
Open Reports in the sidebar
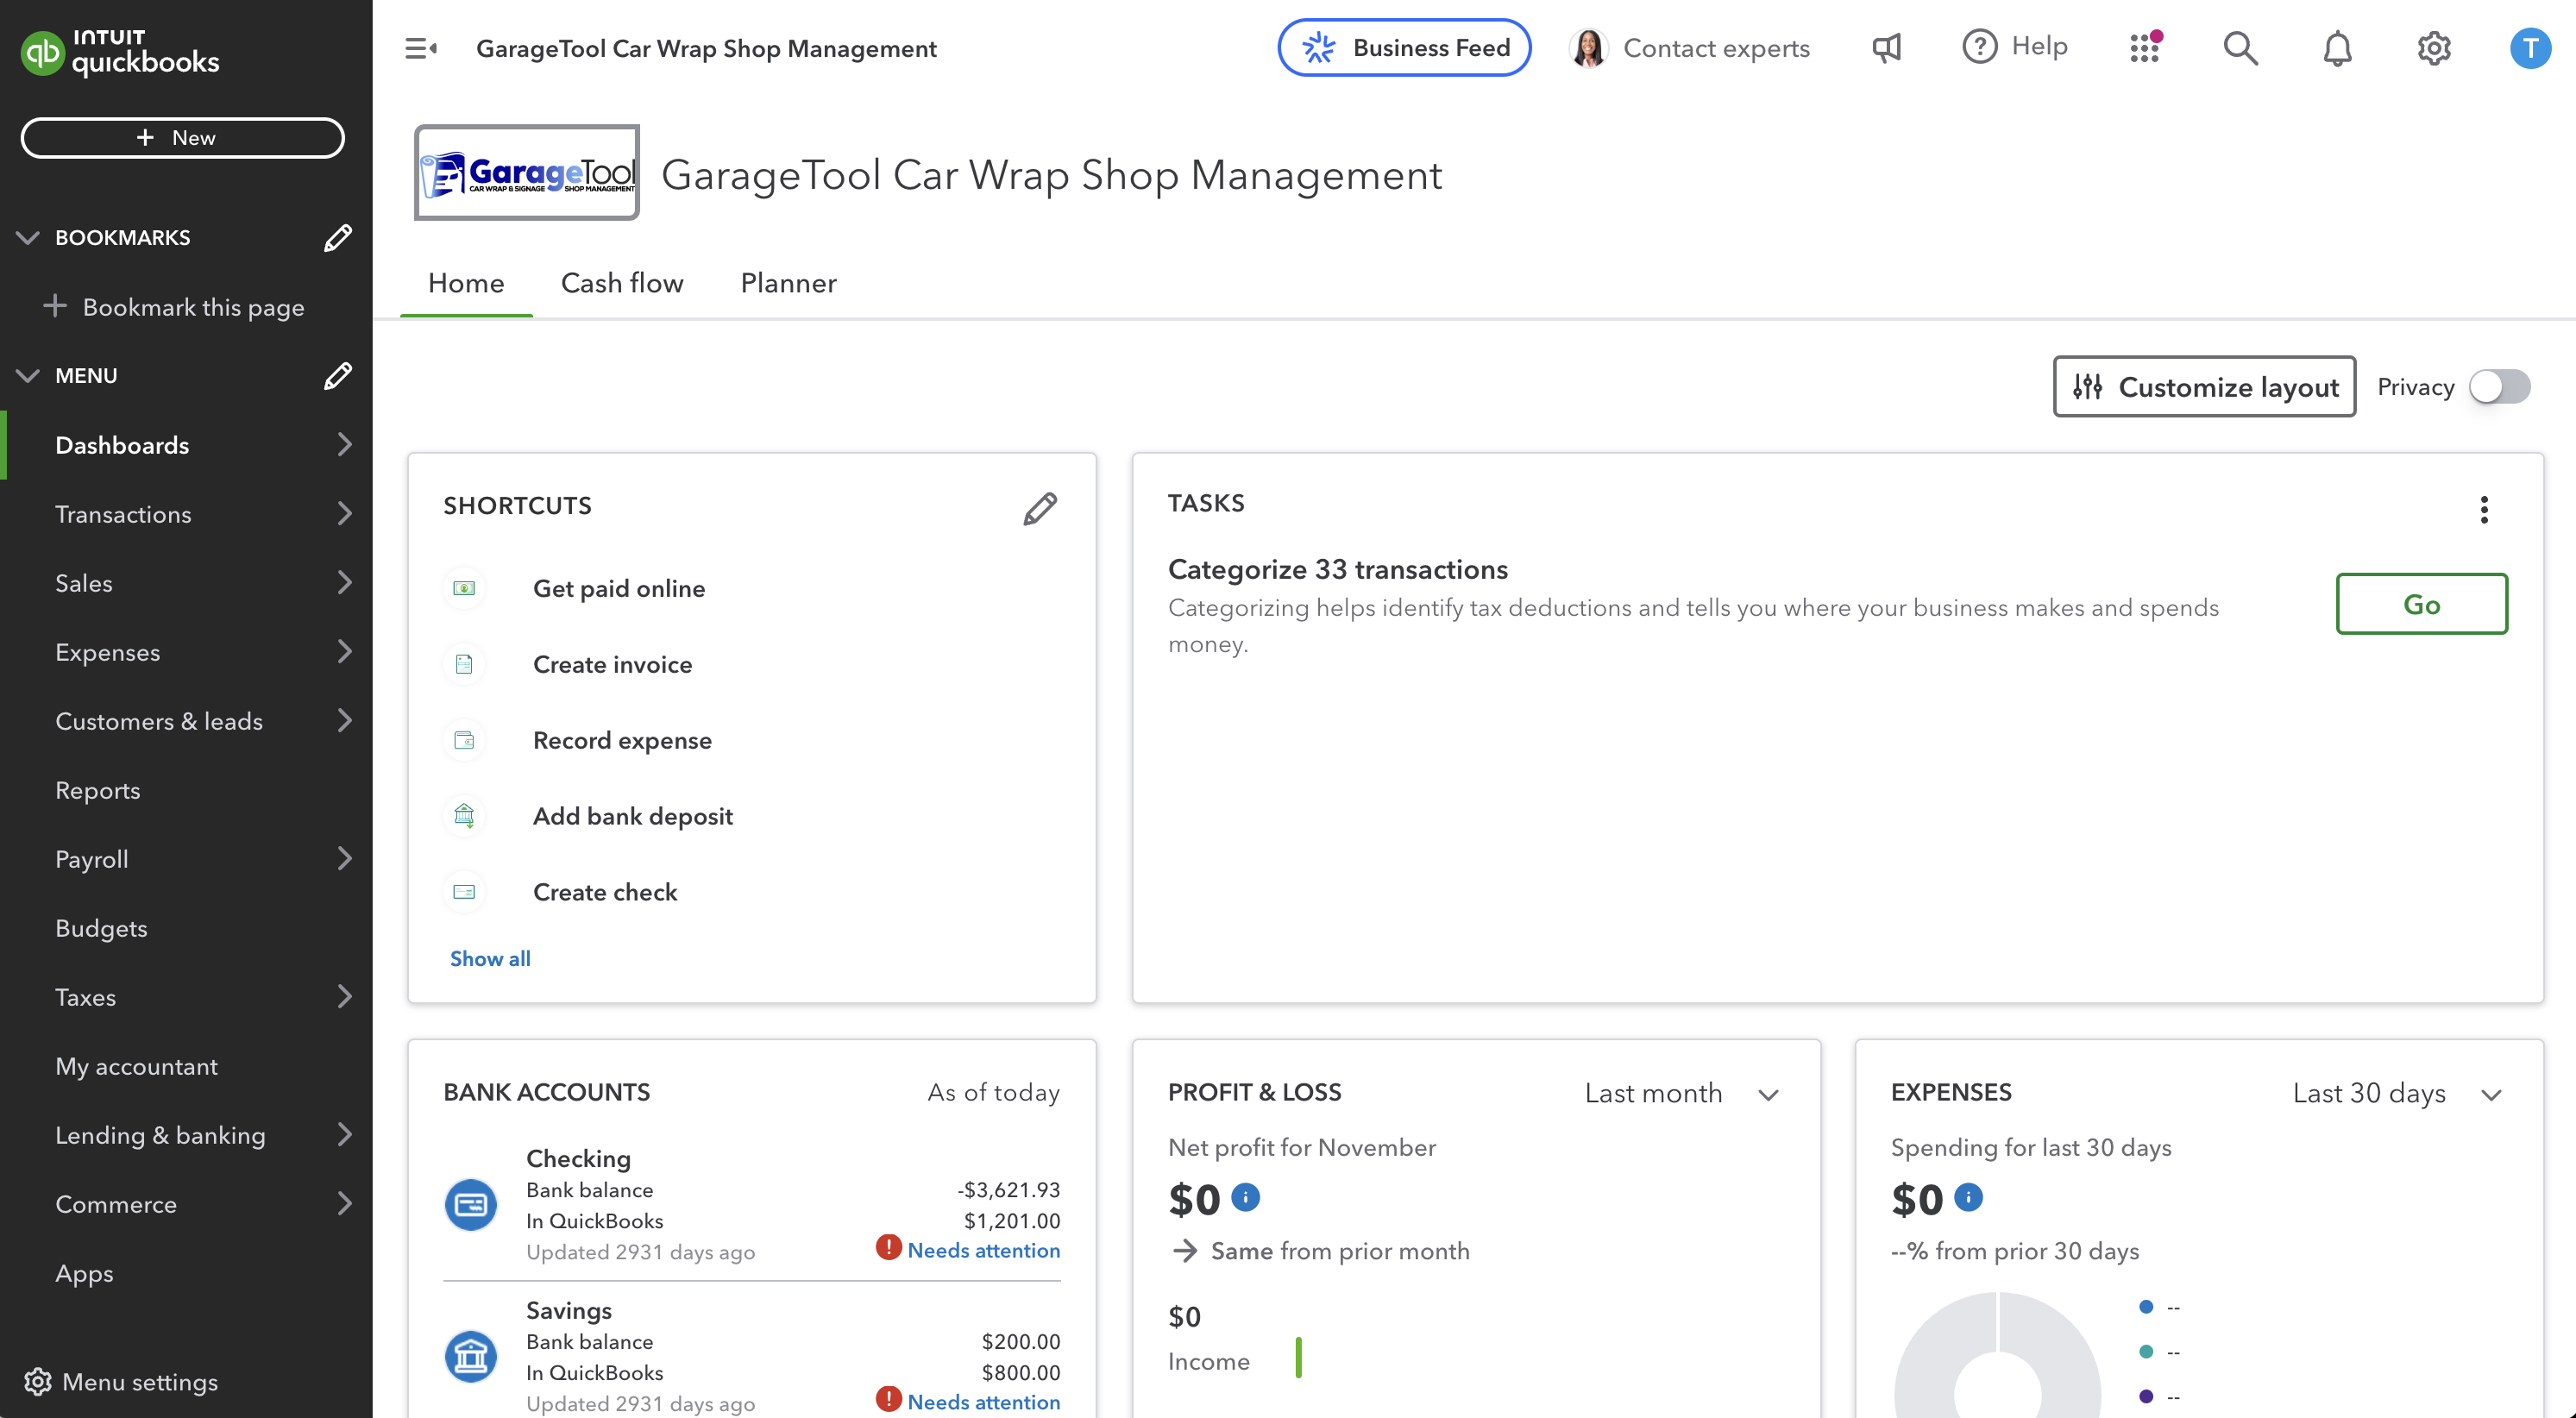click(98, 790)
